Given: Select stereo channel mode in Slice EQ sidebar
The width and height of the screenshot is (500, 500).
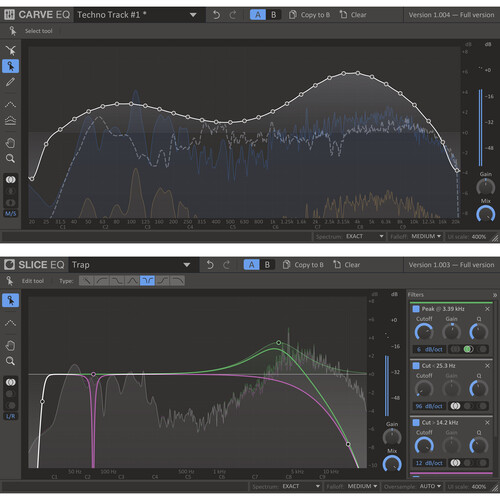Looking at the screenshot, I should pos(10,382).
